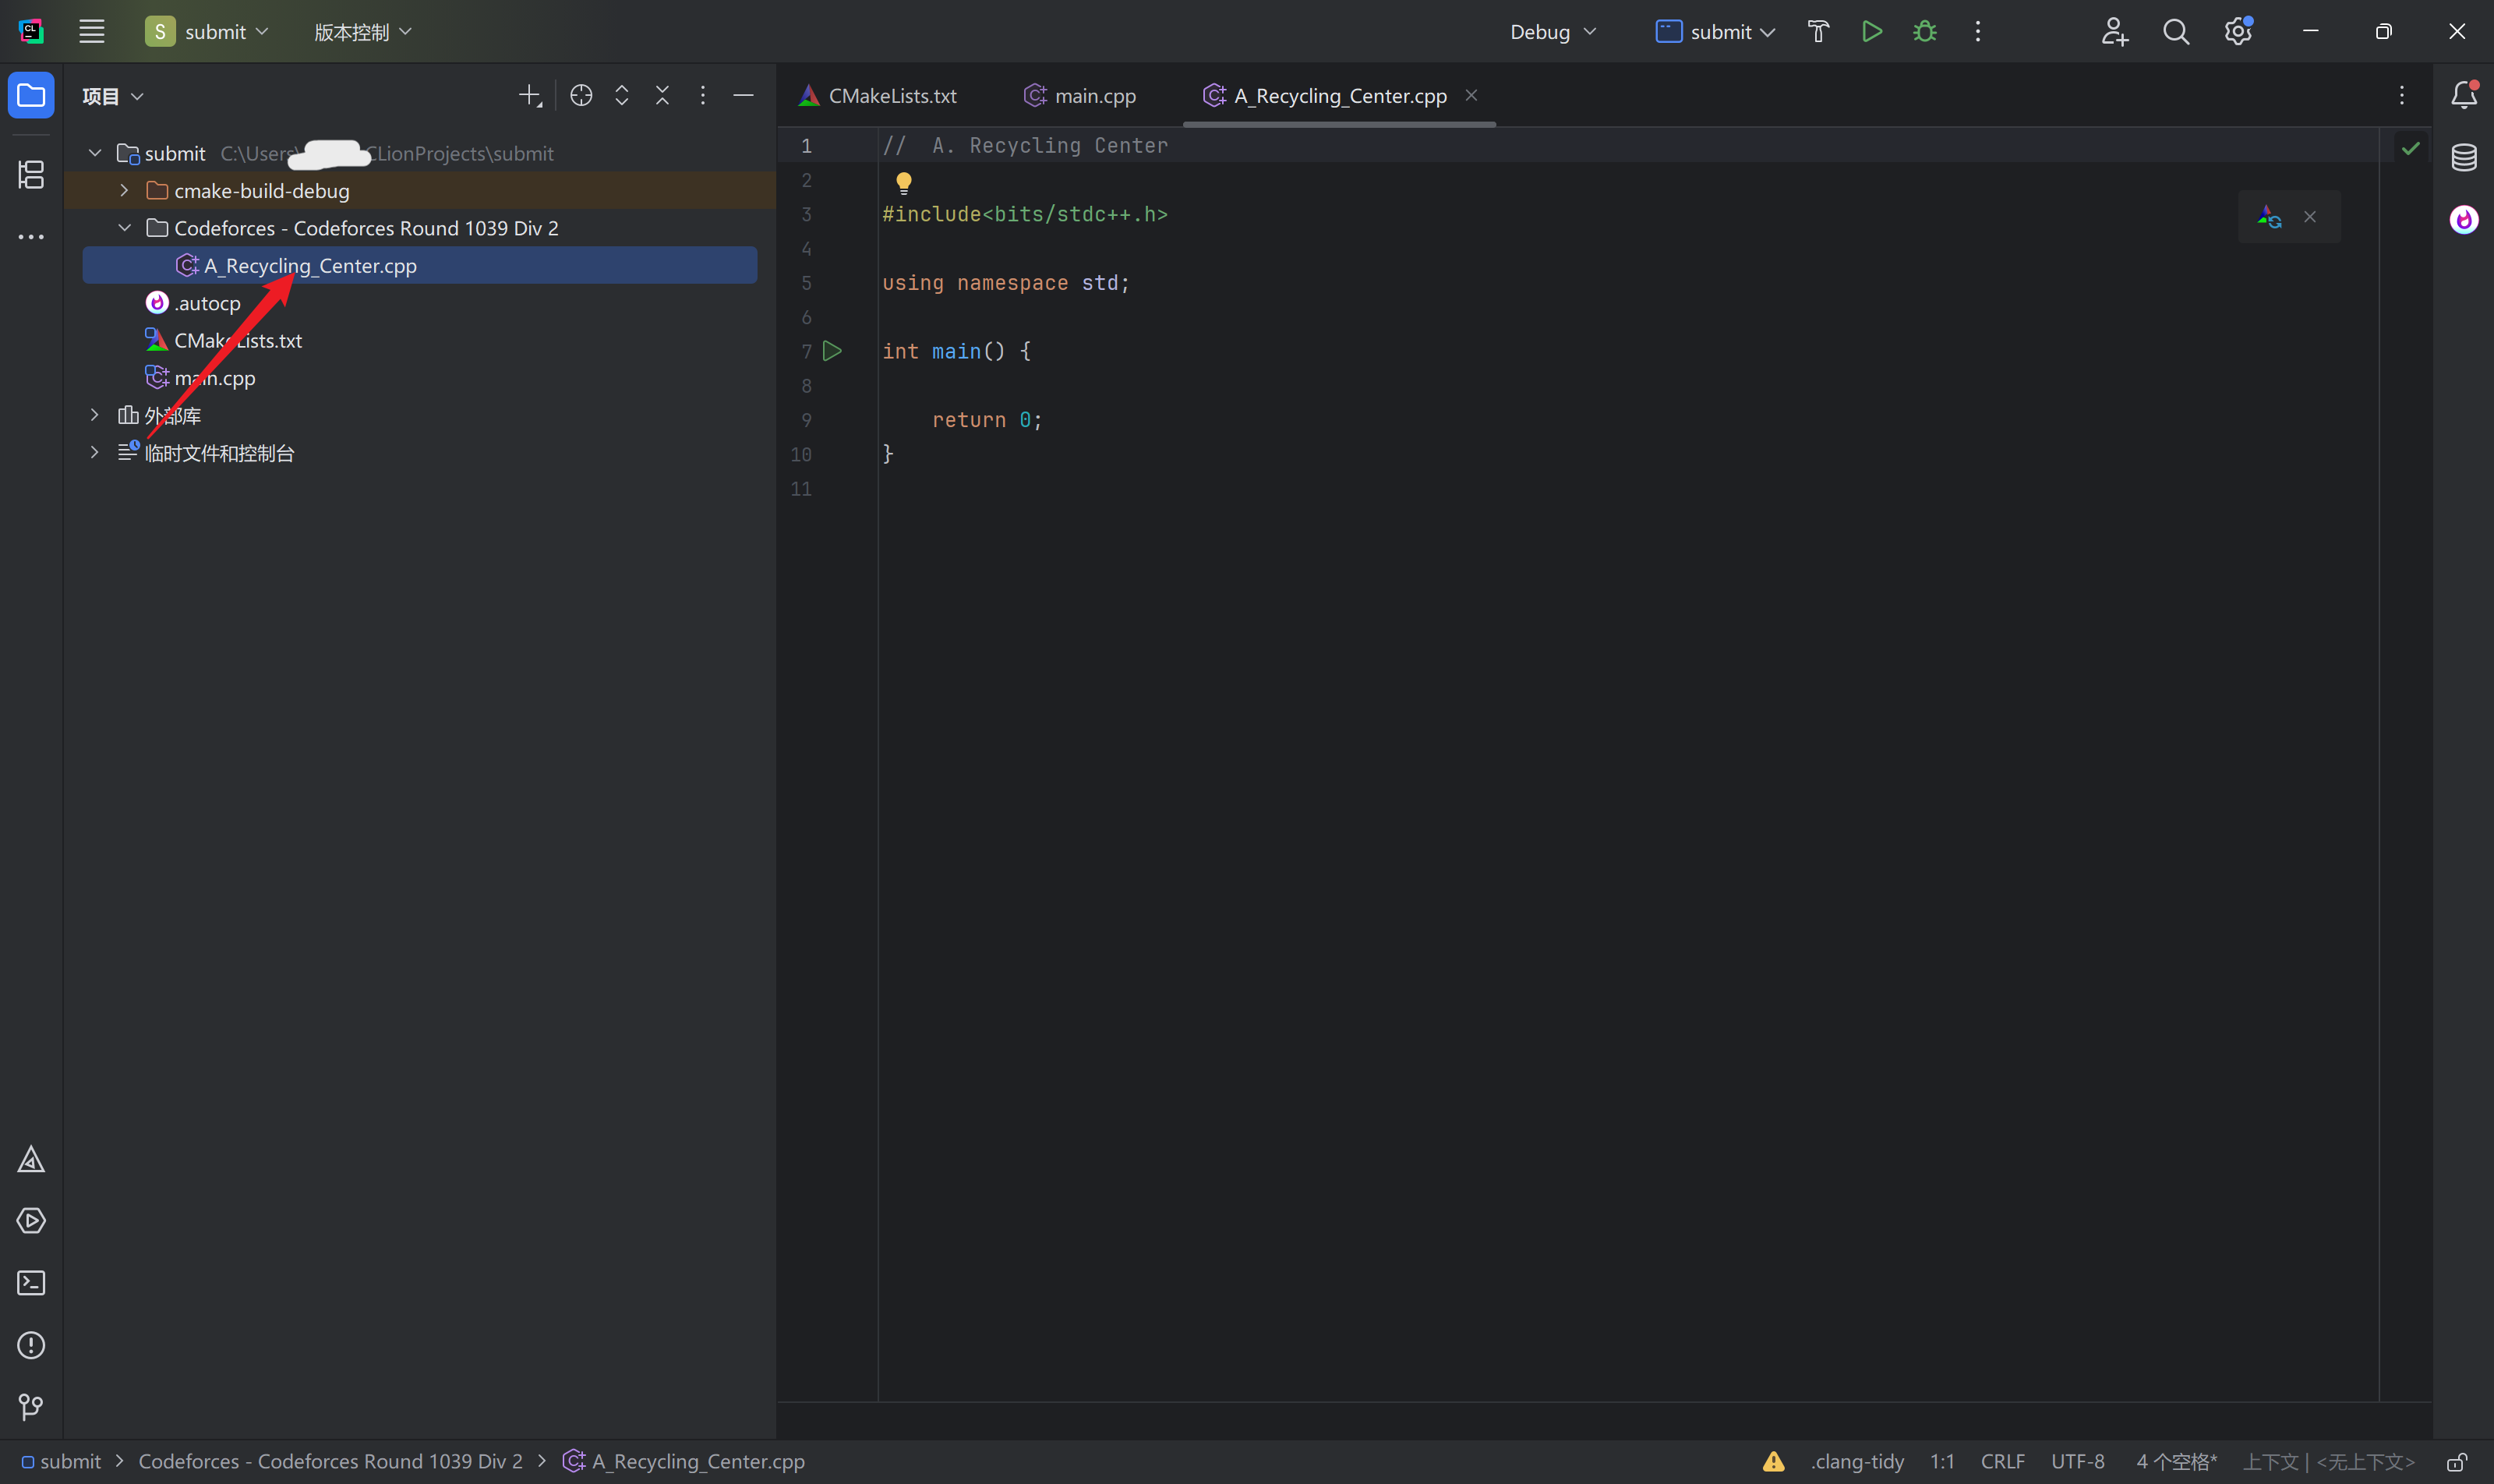The image size is (2494, 1484).
Task: Open the Debug build profile dropdown
Action: coord(1552,32)
